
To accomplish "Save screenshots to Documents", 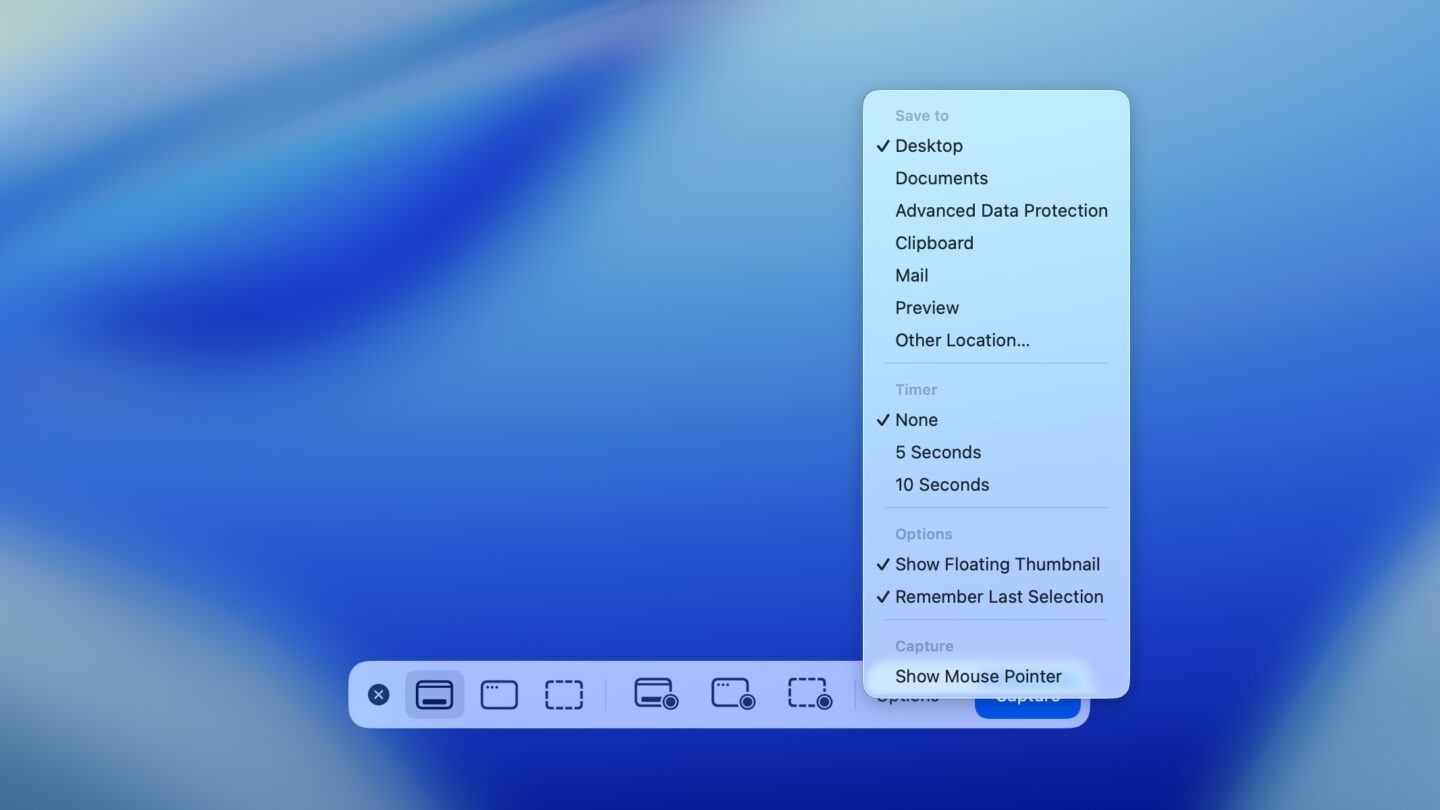I will click(x=941, y=178).
